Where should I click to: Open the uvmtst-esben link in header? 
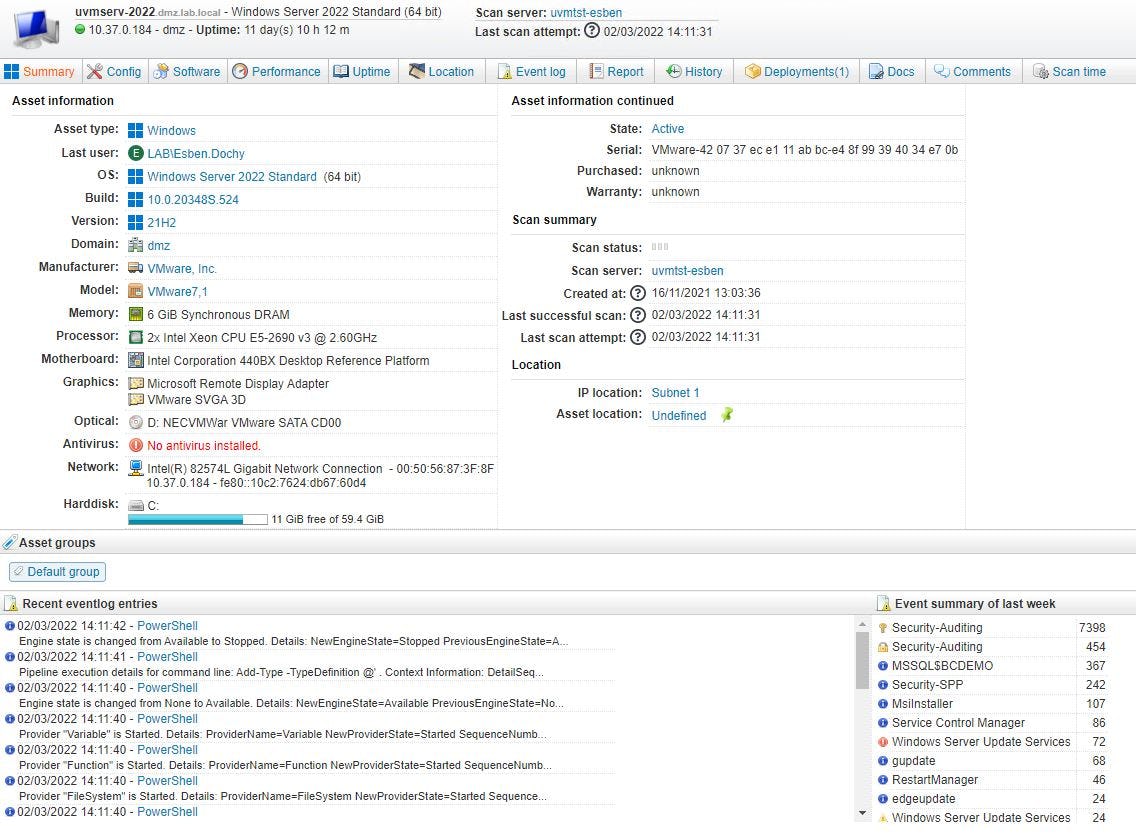click(586, 12)
